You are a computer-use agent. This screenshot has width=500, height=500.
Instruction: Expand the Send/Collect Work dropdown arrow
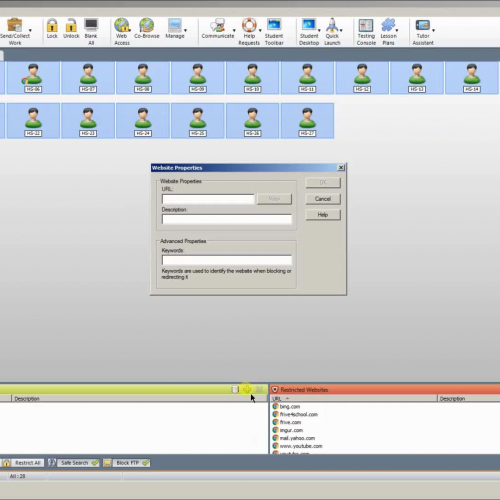[30, 30]
